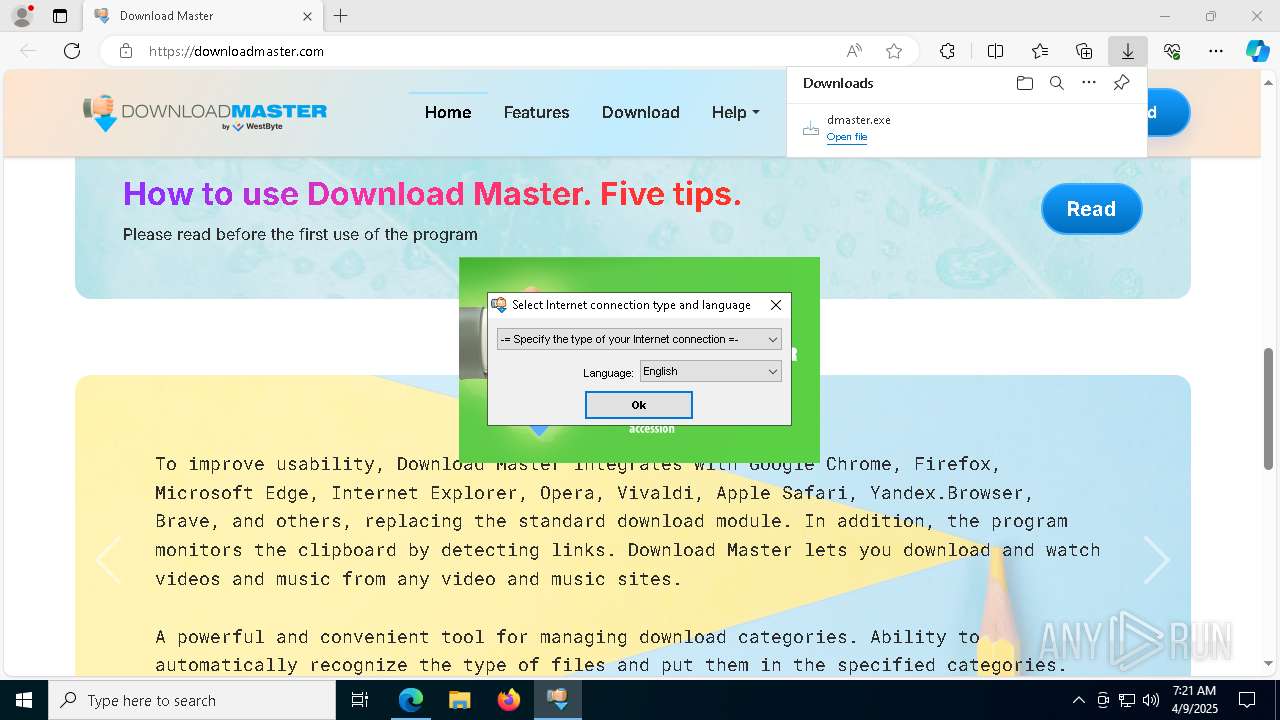Open Microsoft Edge from taskbar

coord(411,700)
